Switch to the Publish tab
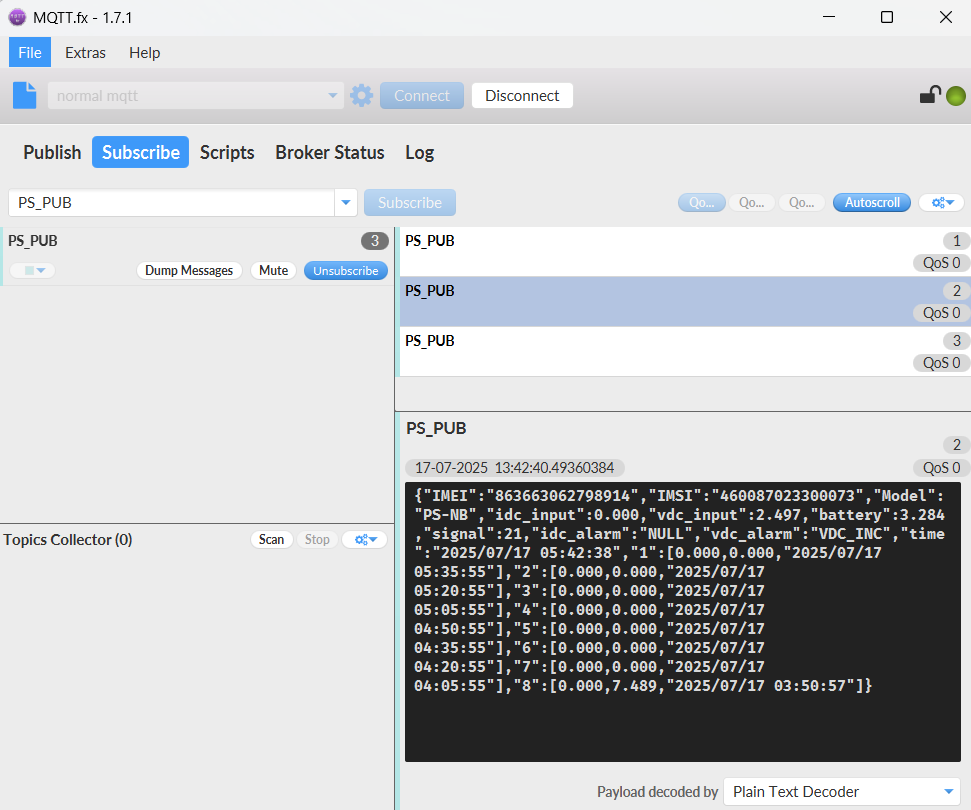Viewport: 971px width, 810px height. click(52, 152)
